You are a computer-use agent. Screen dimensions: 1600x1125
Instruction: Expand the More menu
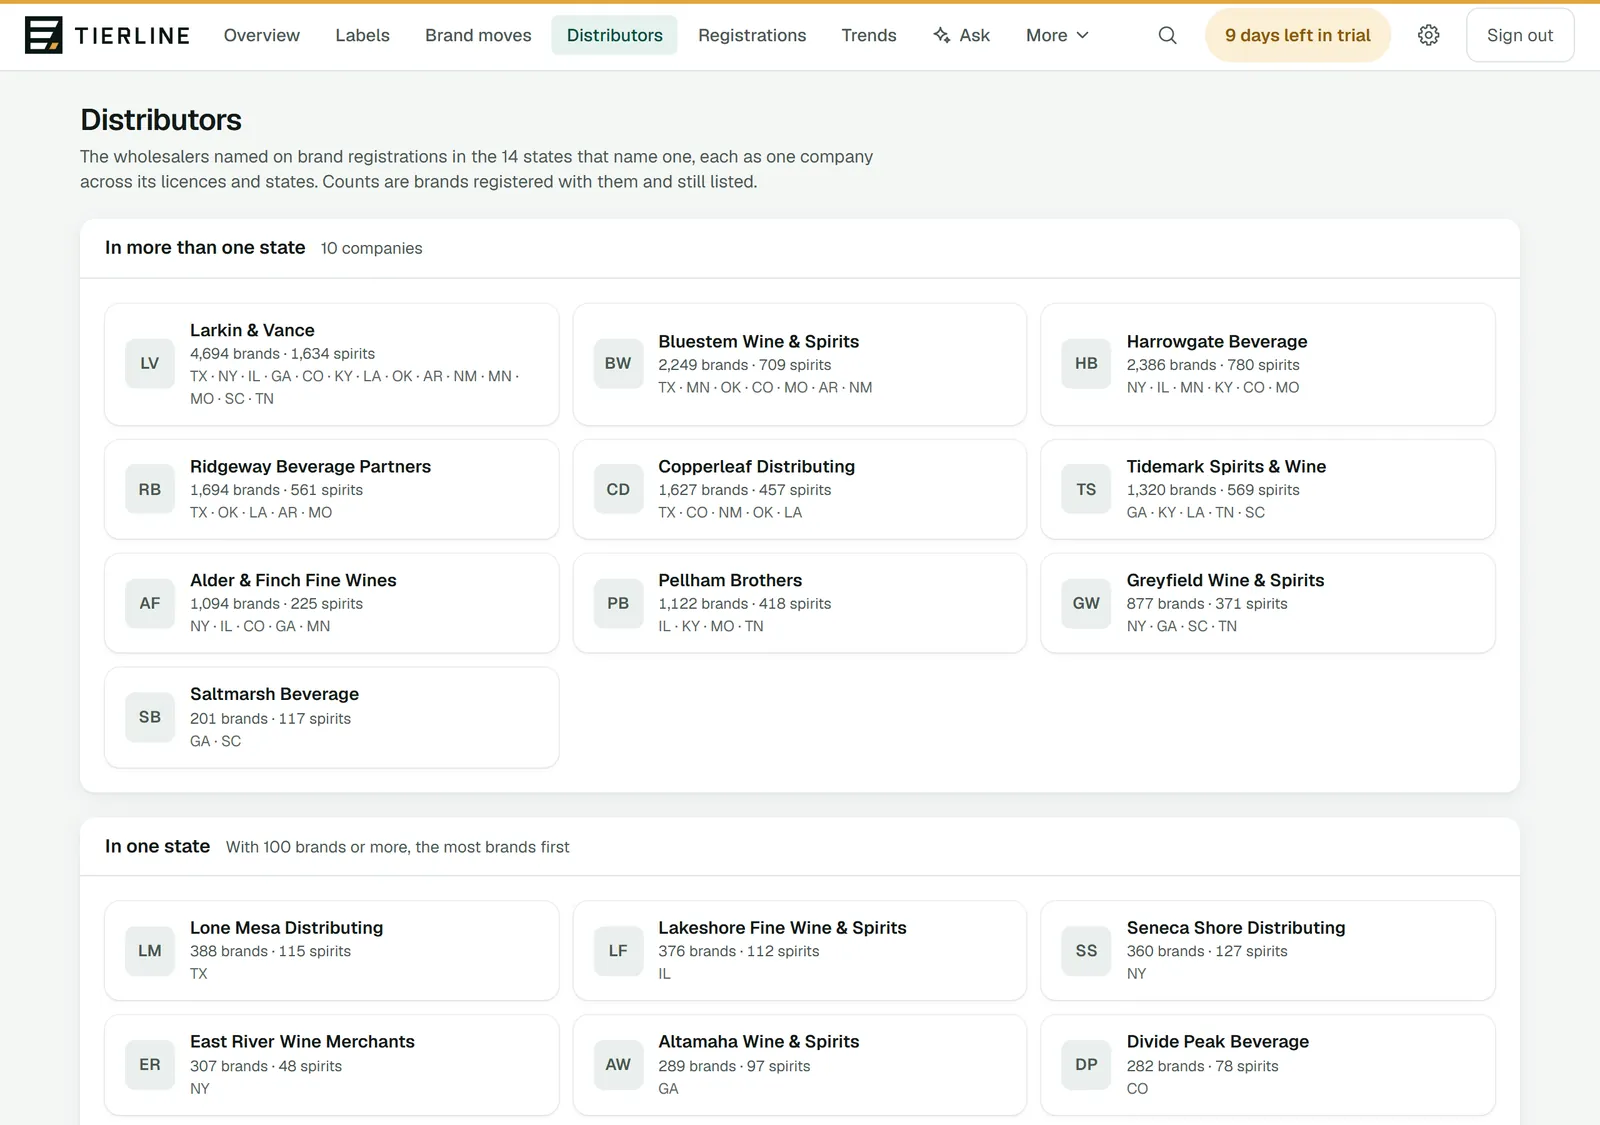[x=1057, y=35]
